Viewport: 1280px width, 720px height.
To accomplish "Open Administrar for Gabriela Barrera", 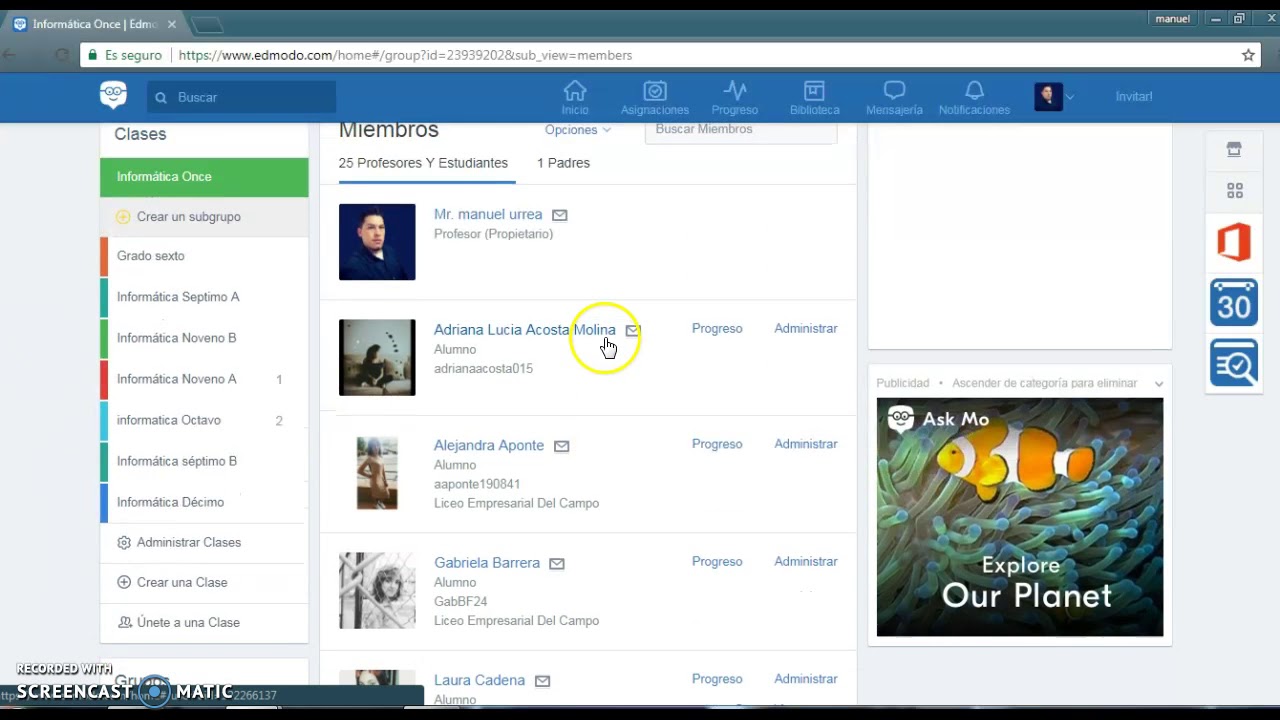I will (805, 561).
